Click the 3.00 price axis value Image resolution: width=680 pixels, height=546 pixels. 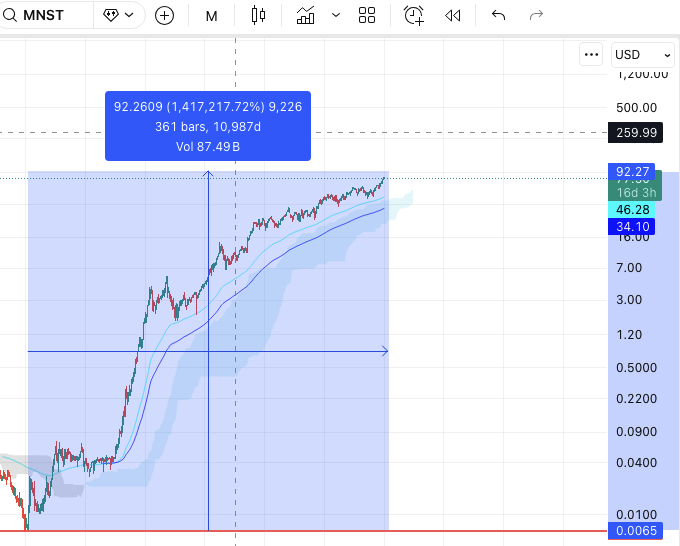pyautogui.click(x=629, y=300)
